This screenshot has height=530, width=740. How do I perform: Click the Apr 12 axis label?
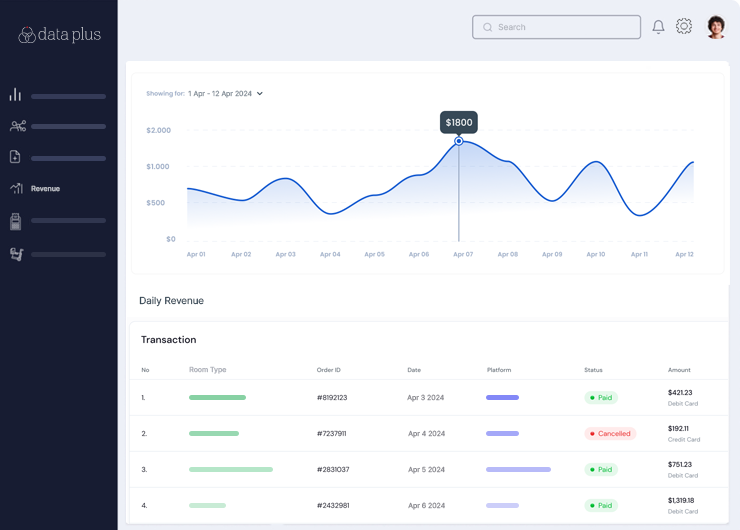click(x=684, y=254)
